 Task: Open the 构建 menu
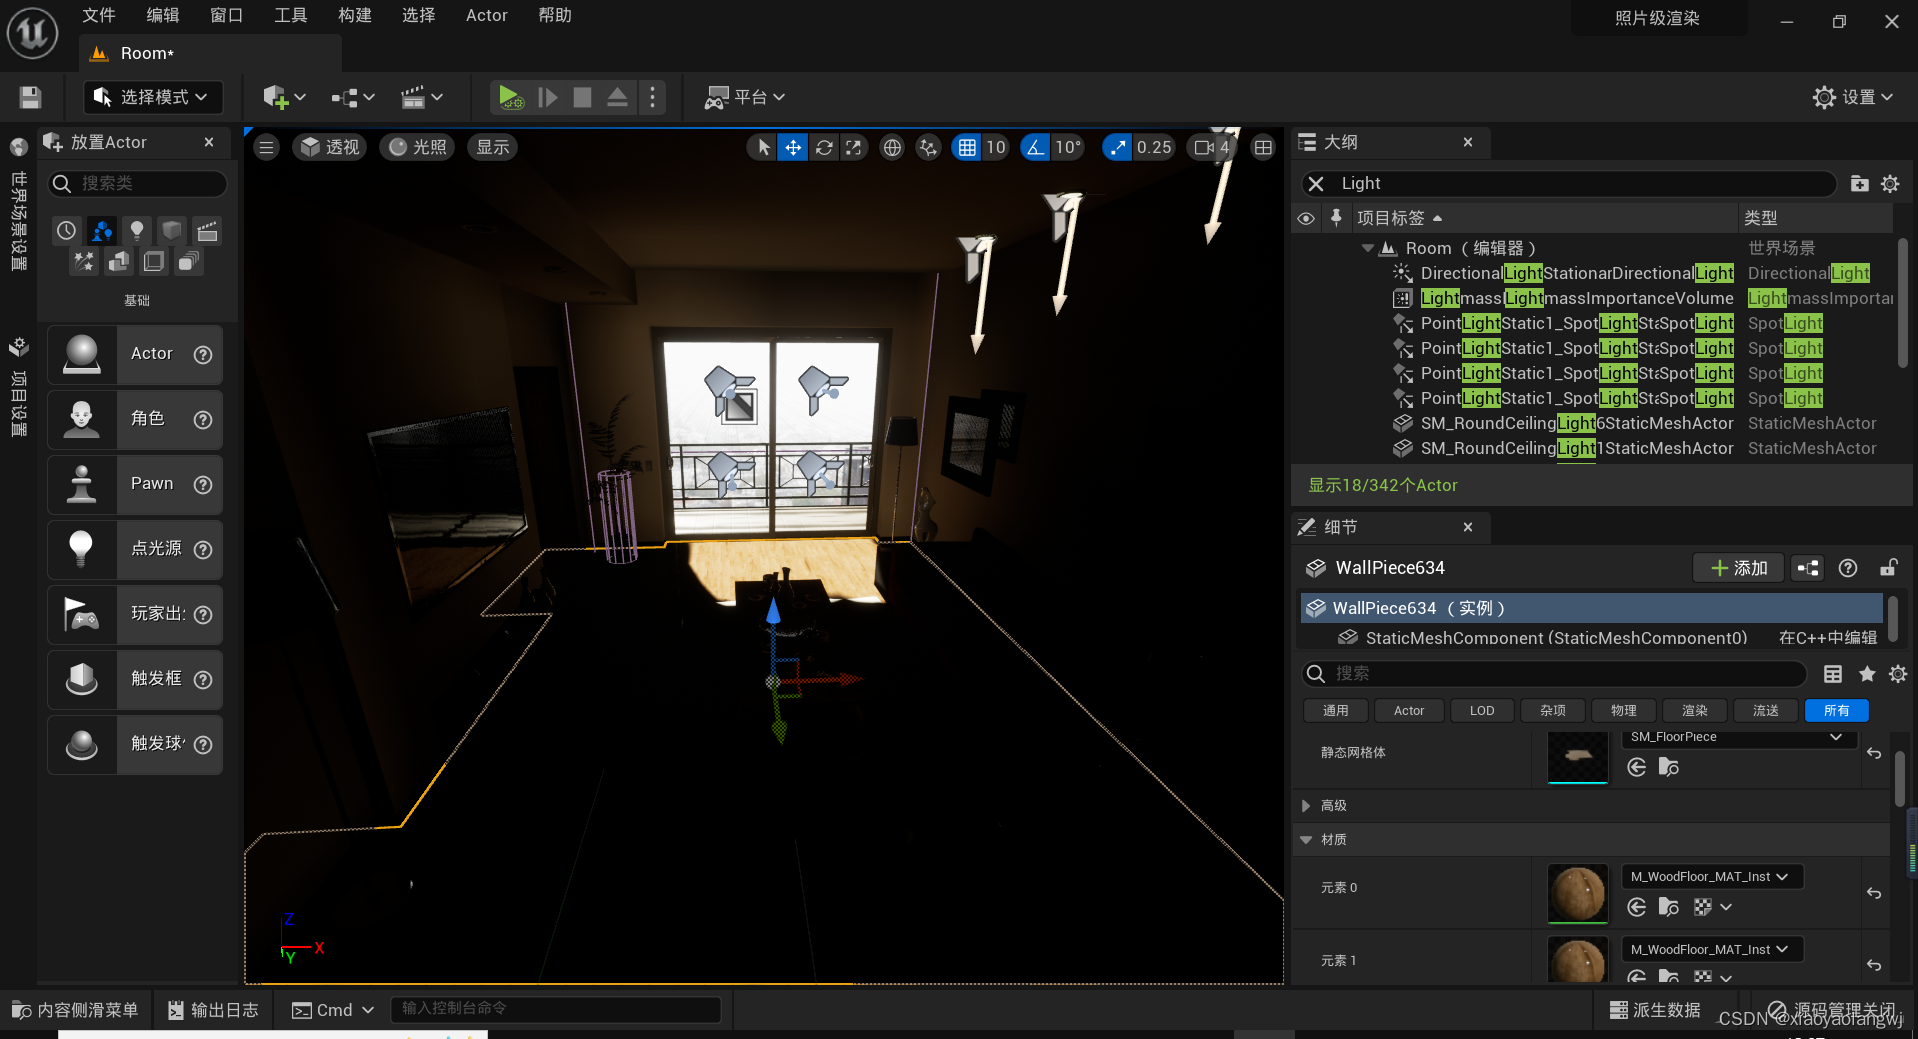(354, 15)
